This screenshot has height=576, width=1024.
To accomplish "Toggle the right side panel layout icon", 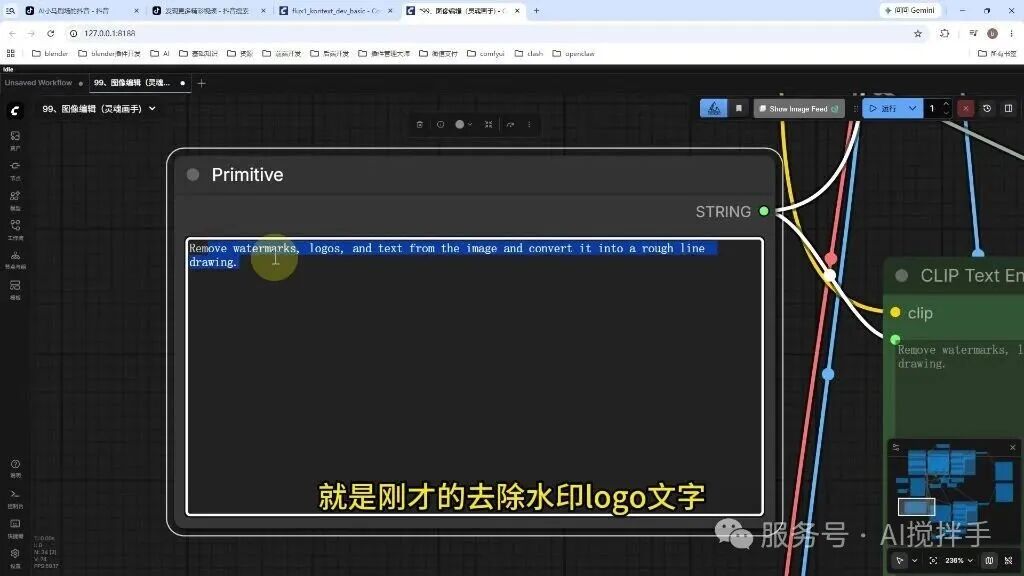I will click(1008, 108).
